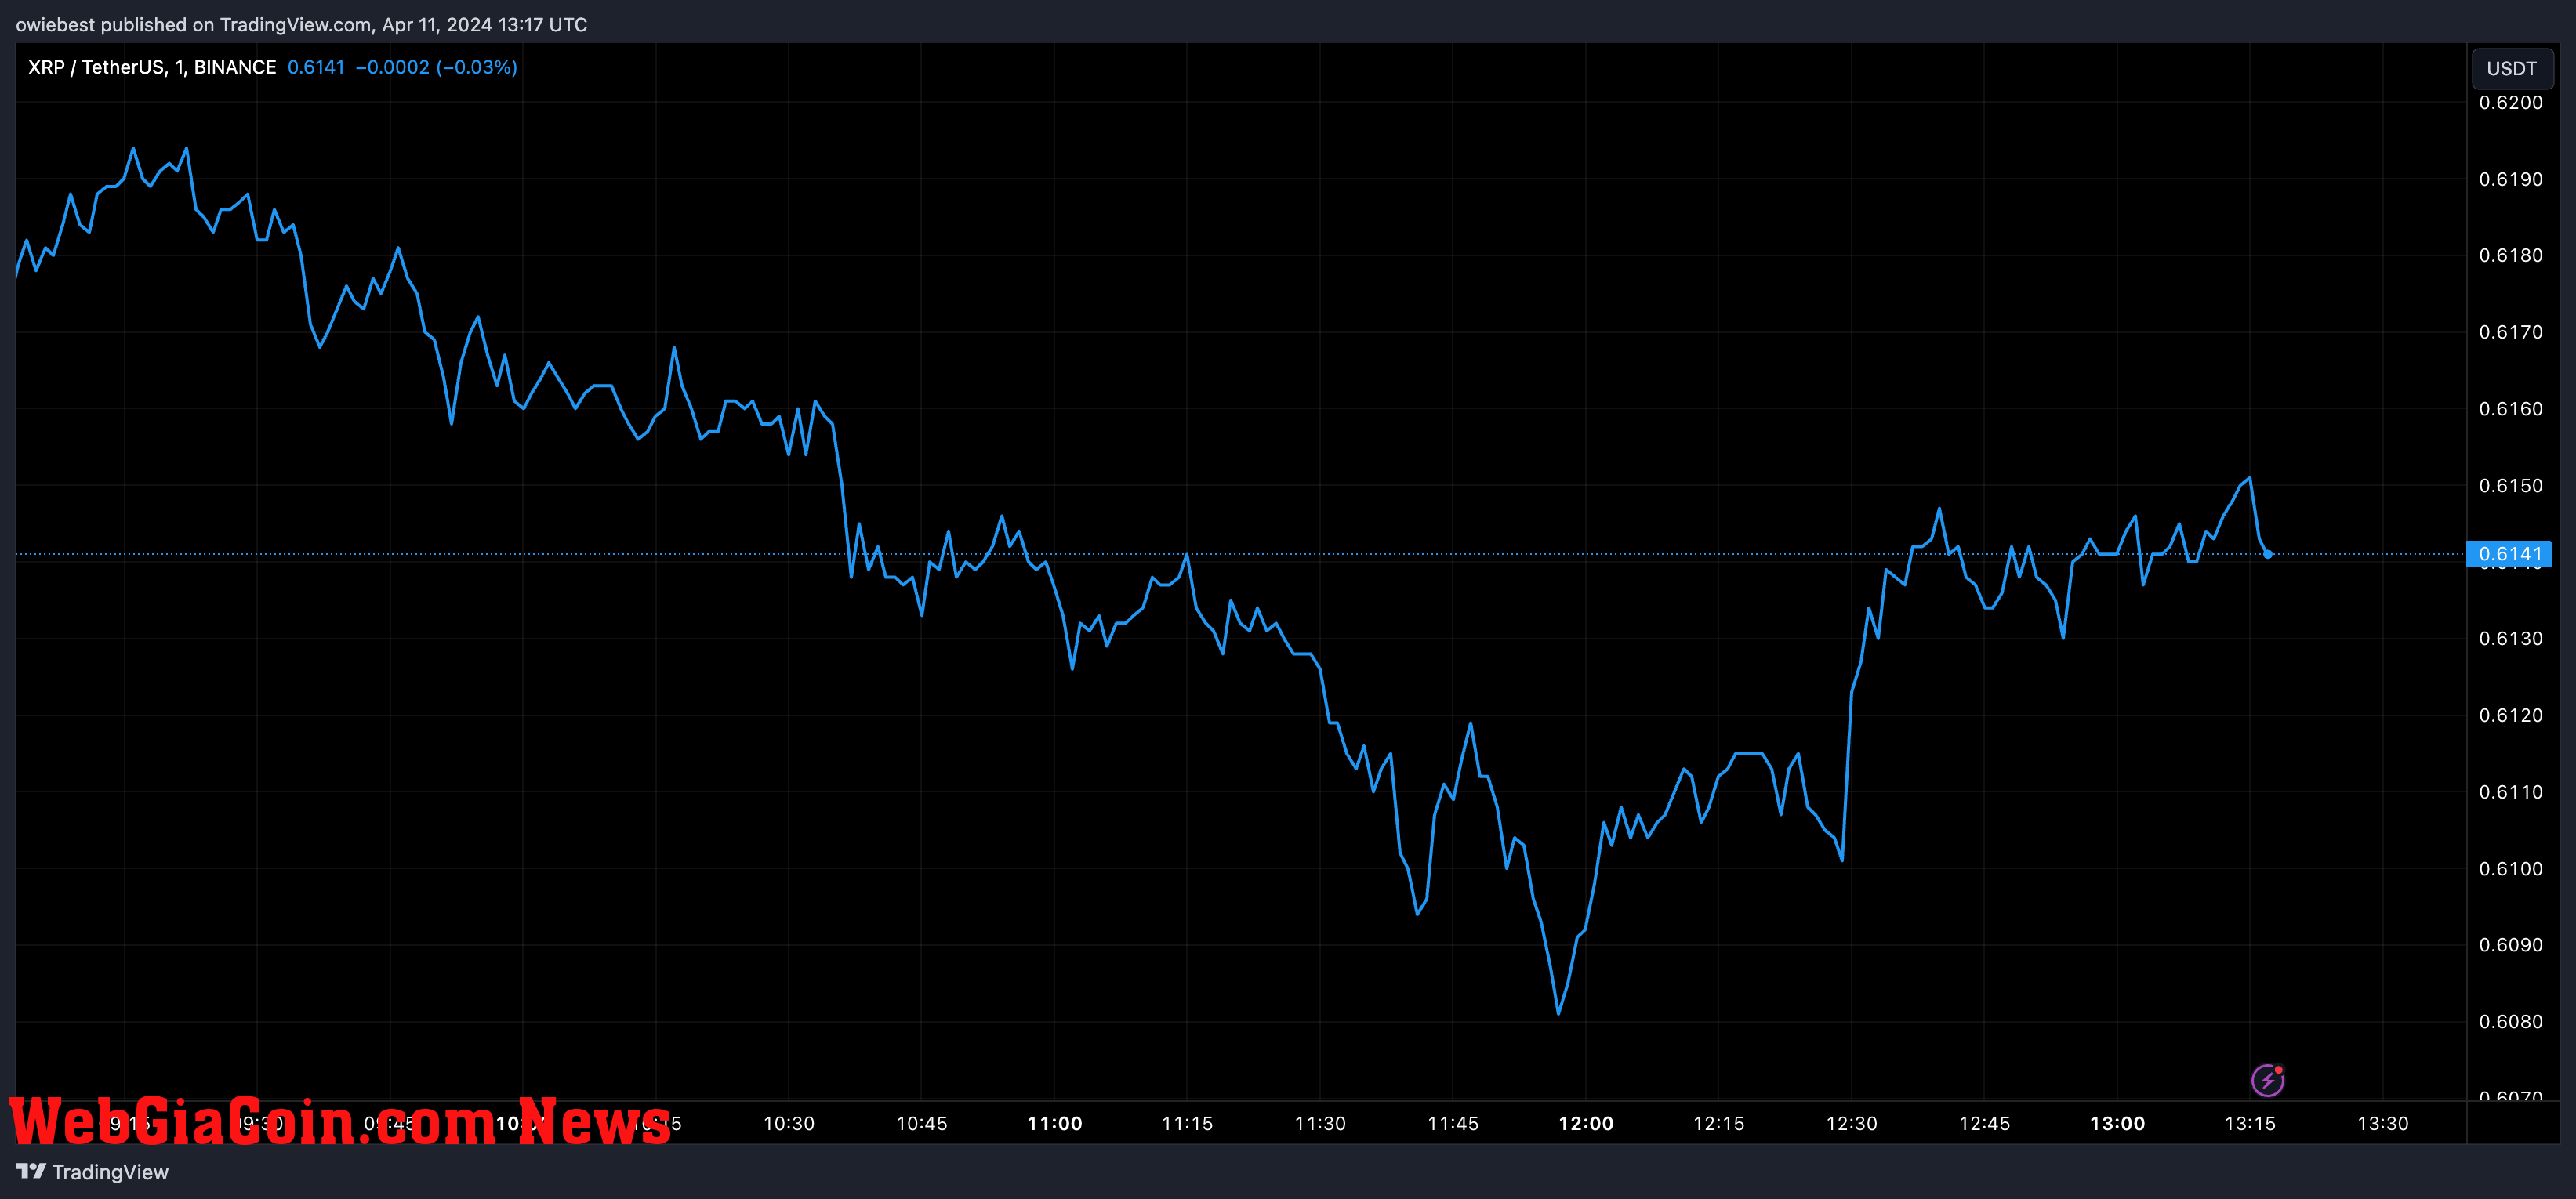Viewport: 2576px width, 1199px height.
Task: Click the 10:45 time axis label
Action: click(x=921, y=1123)
